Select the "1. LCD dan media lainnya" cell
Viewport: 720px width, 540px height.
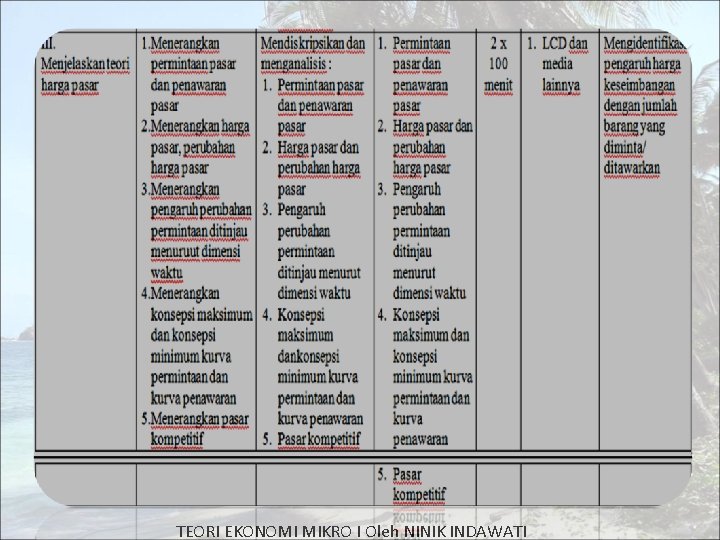coord(560,240)
